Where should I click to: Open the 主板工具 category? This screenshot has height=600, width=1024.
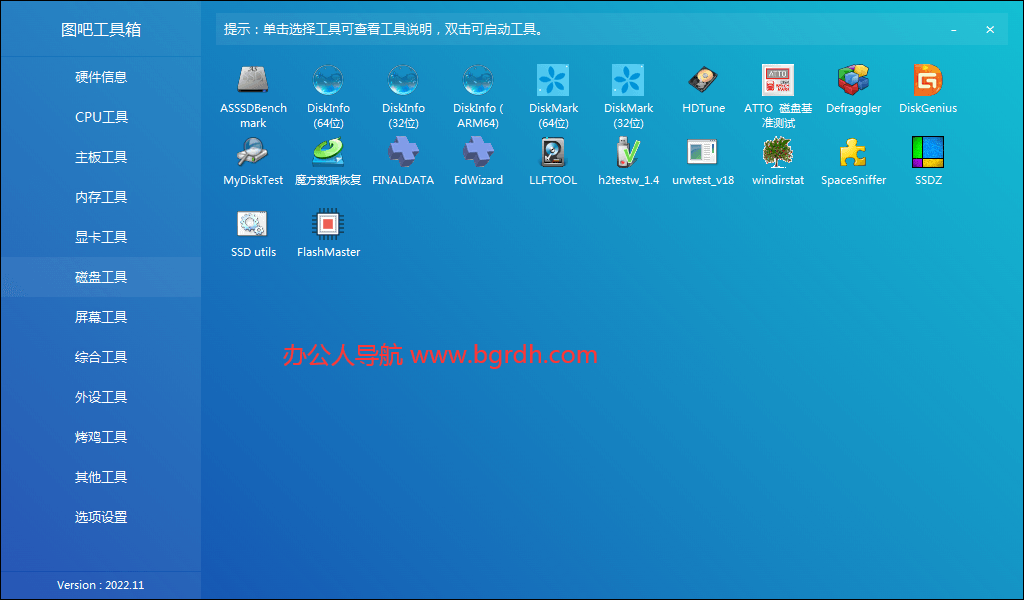click(x=101, y=157)
